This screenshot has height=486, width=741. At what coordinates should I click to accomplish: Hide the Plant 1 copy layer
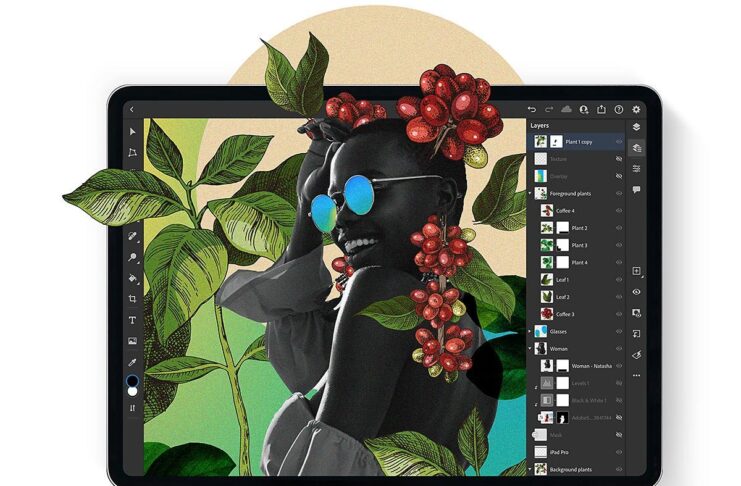[619, 142]
